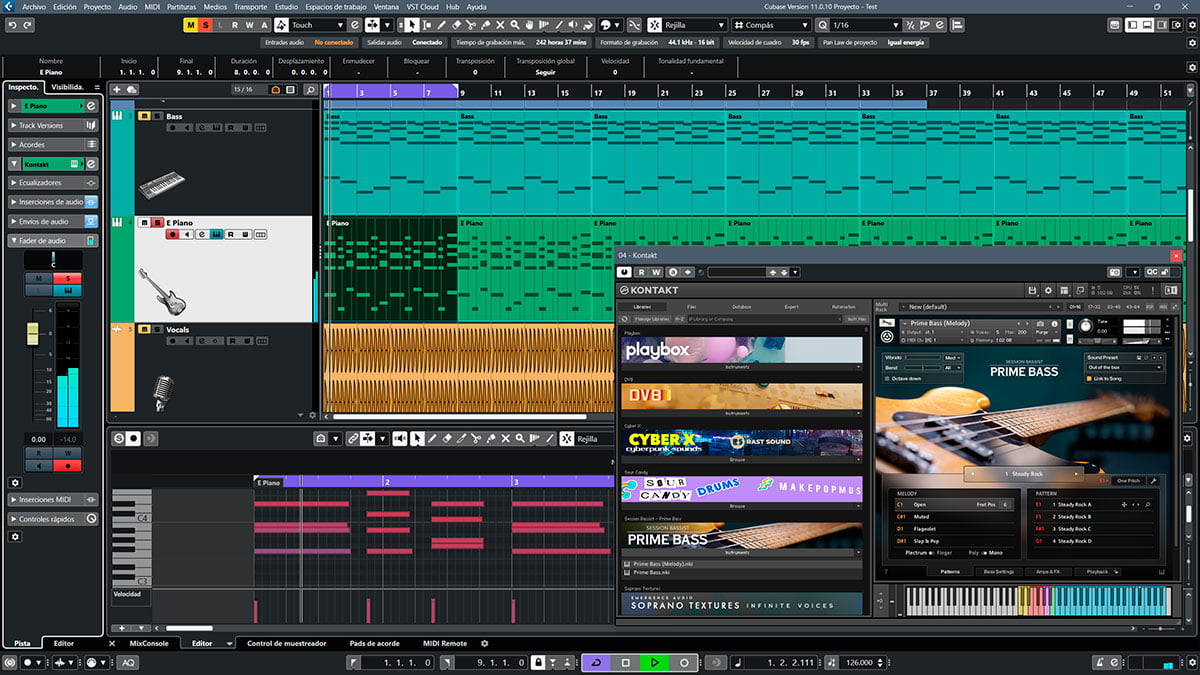This screenshot has height=675, width=1200.
Task: Toggle global Solo S button in toolbar
Action: pos(205,25)
